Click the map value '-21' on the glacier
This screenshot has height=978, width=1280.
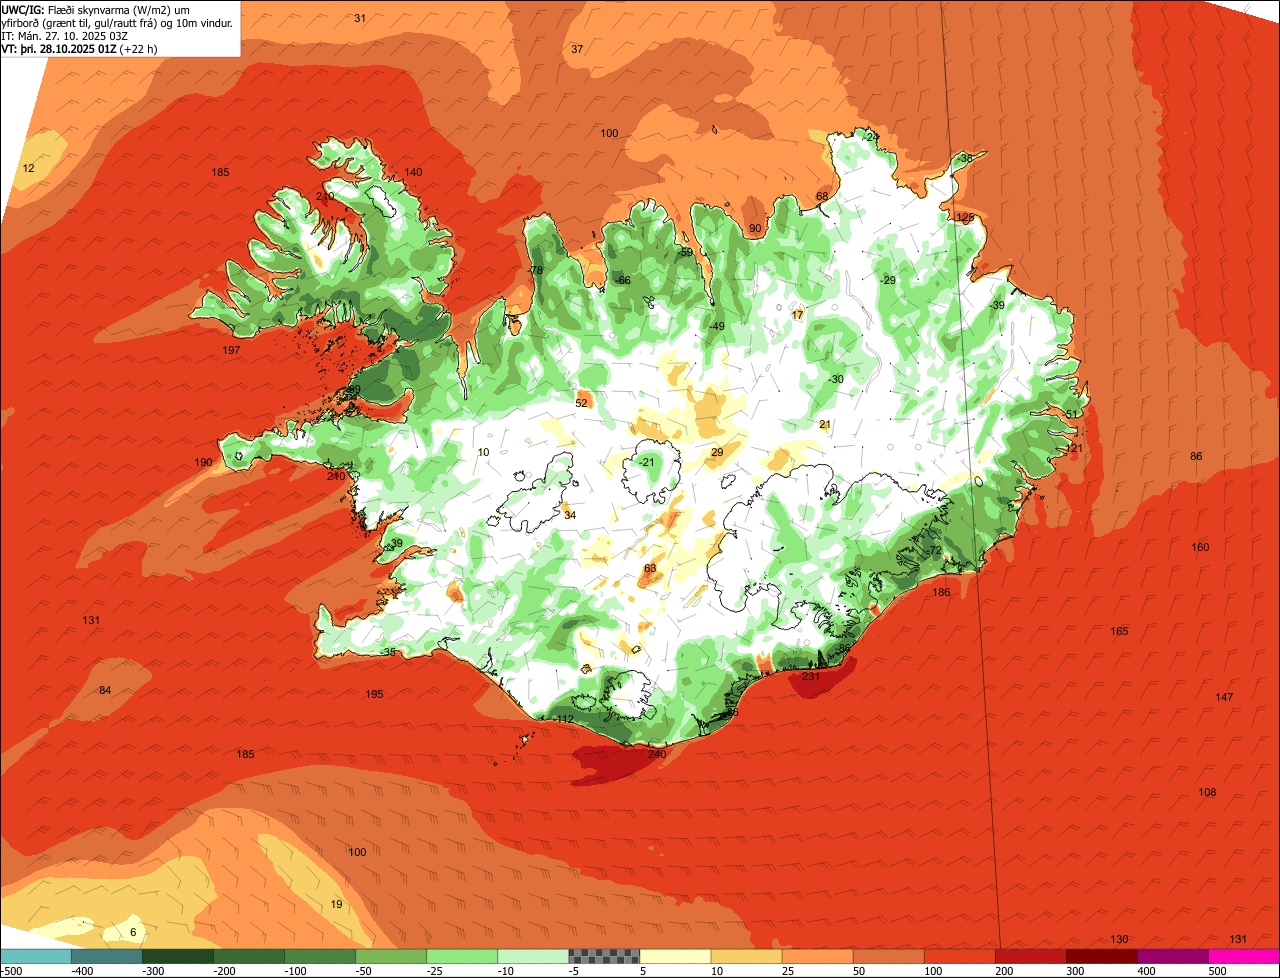(647, 462)
